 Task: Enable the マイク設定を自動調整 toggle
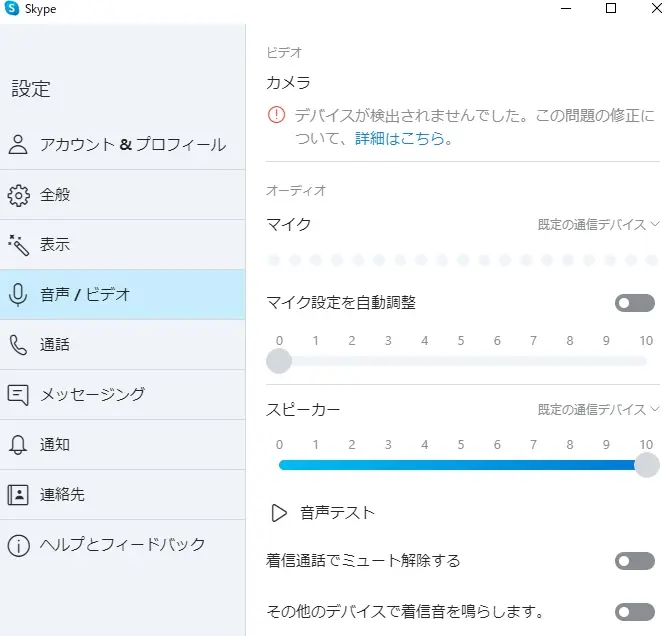[635, 303]
